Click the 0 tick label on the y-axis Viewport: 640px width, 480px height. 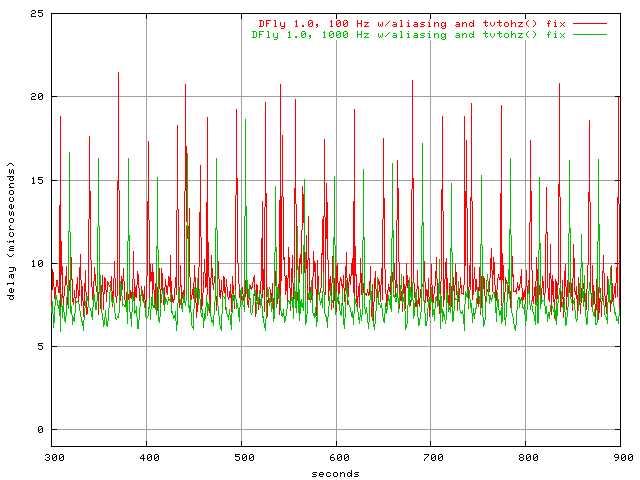pos(40,430)
